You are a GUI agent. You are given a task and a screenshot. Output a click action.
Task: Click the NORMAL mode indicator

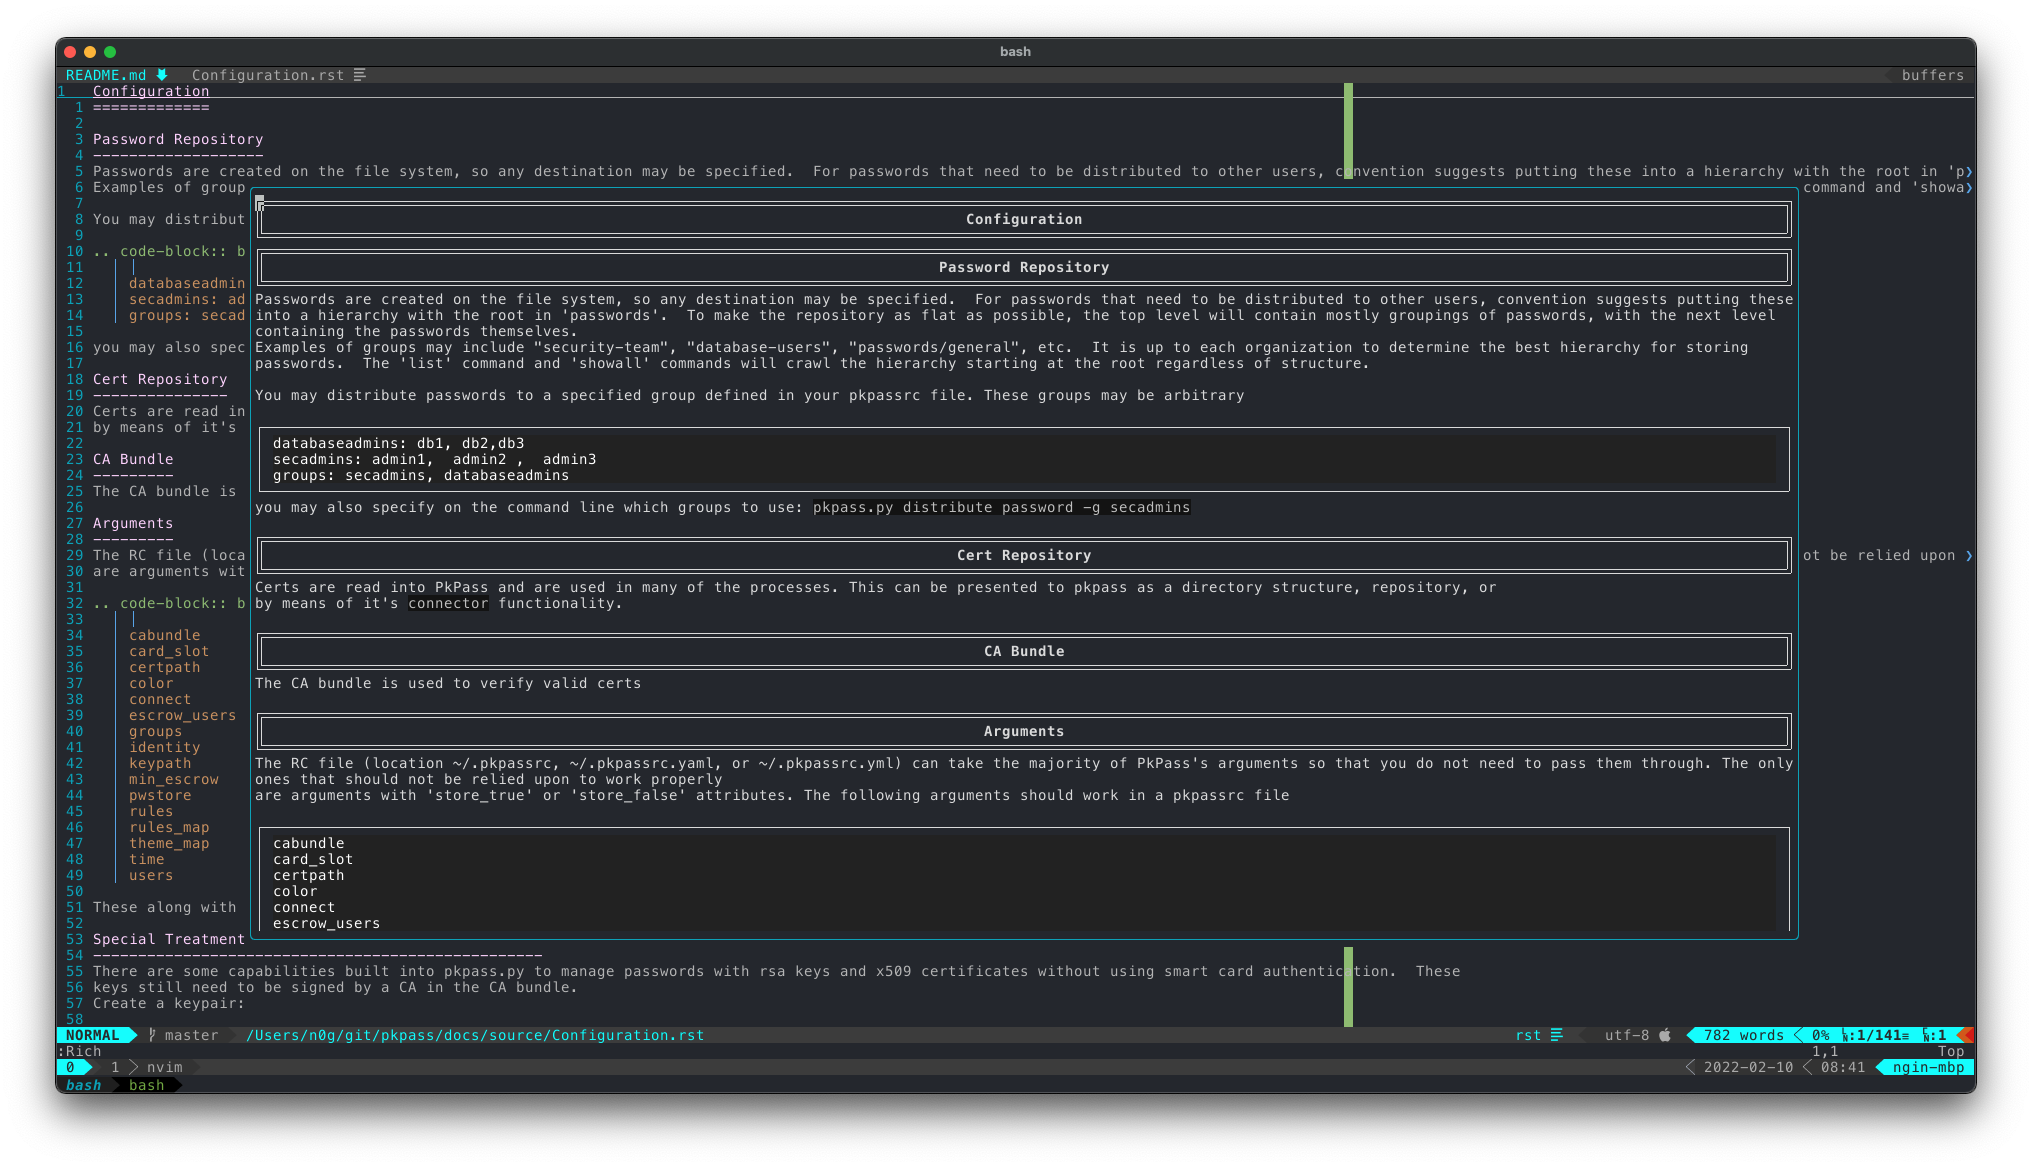(x=93, y=1035)
